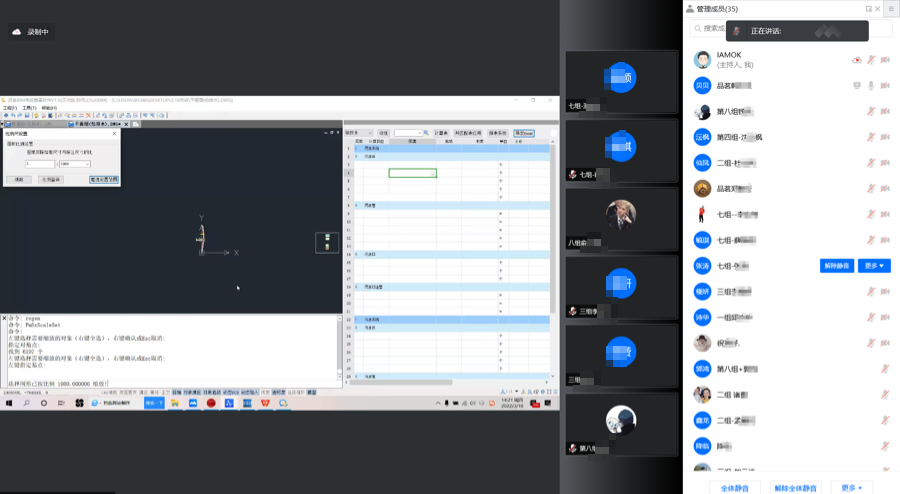Open the 工具(T) menu
Image resolution: width=900 pixels, height=494 pixels.
click(x=29, y=108)
